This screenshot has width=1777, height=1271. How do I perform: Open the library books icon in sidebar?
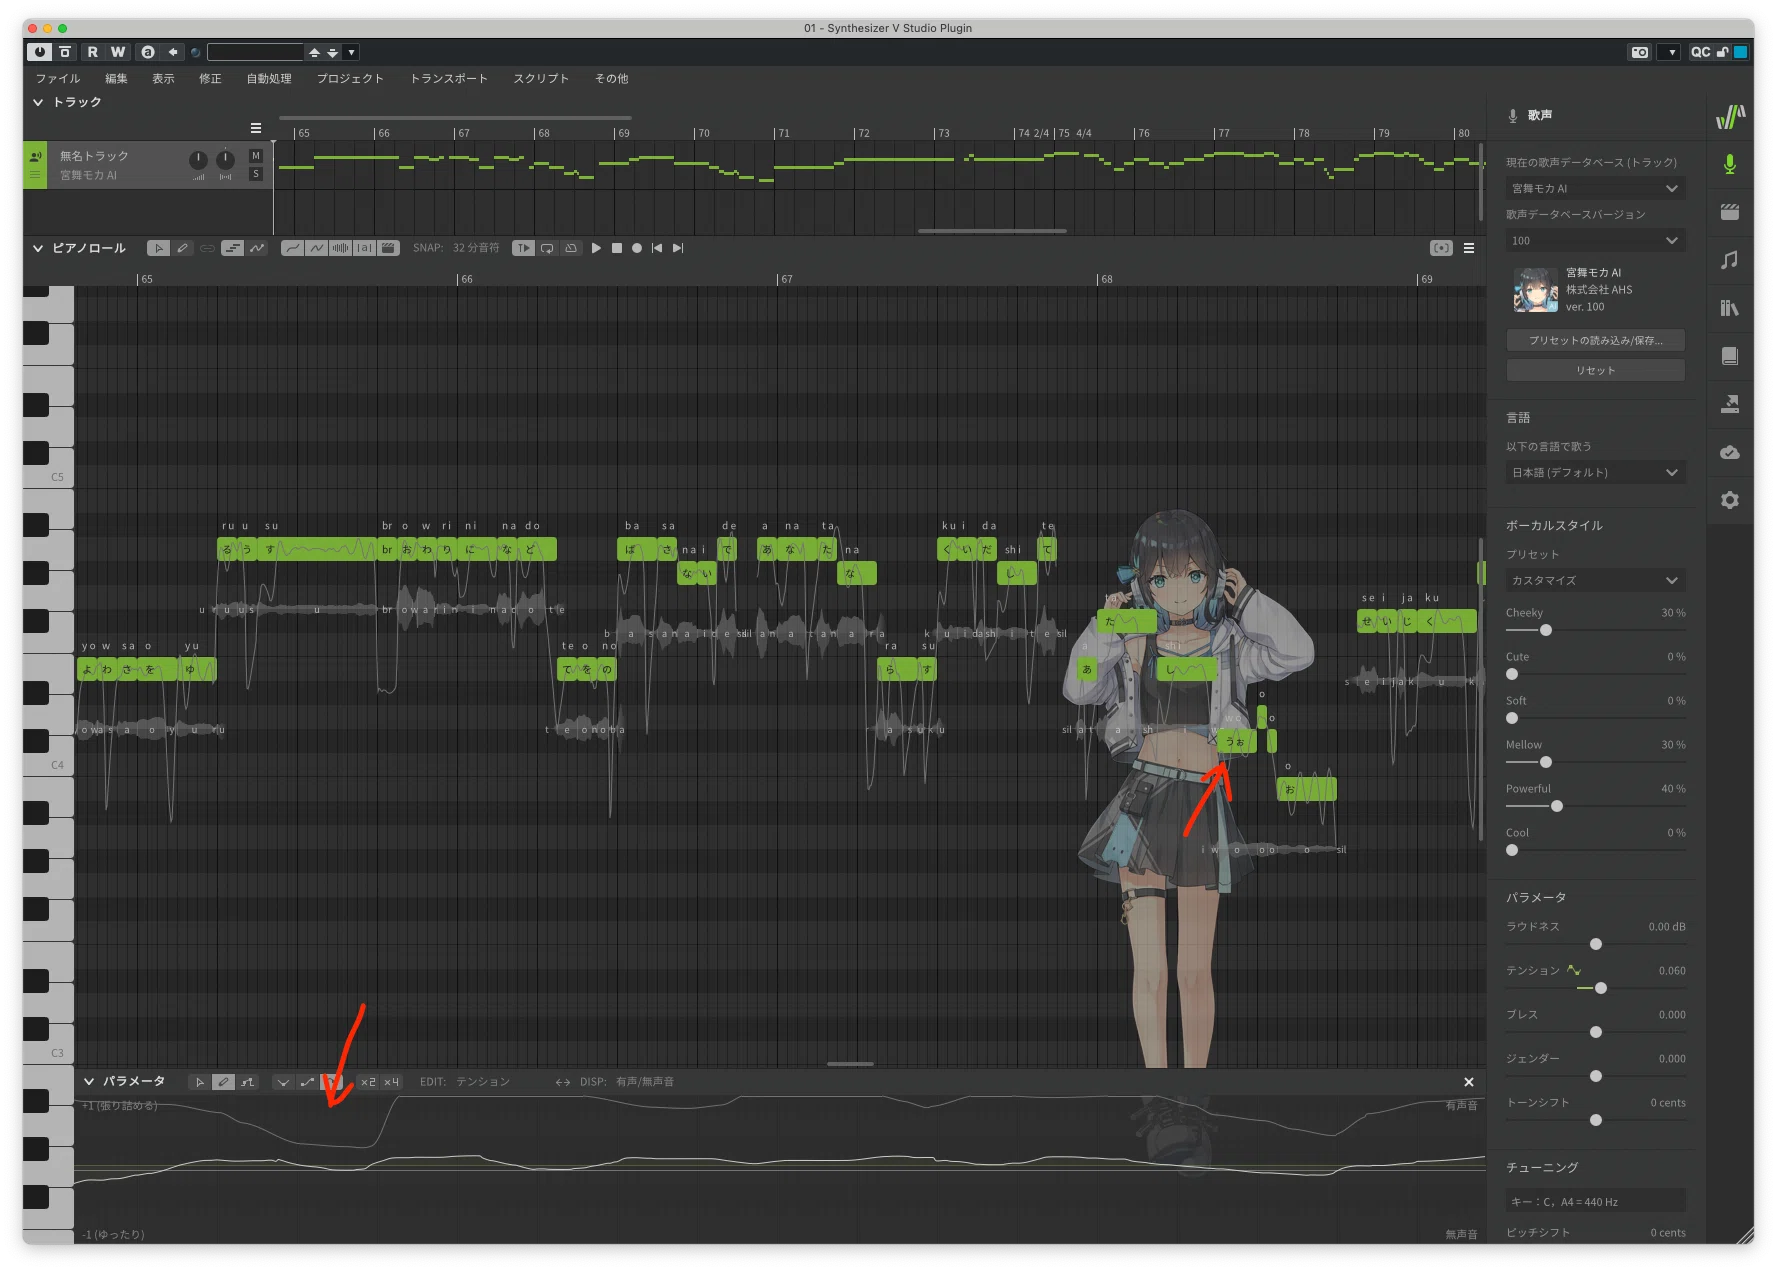(x=1729, y=308)
